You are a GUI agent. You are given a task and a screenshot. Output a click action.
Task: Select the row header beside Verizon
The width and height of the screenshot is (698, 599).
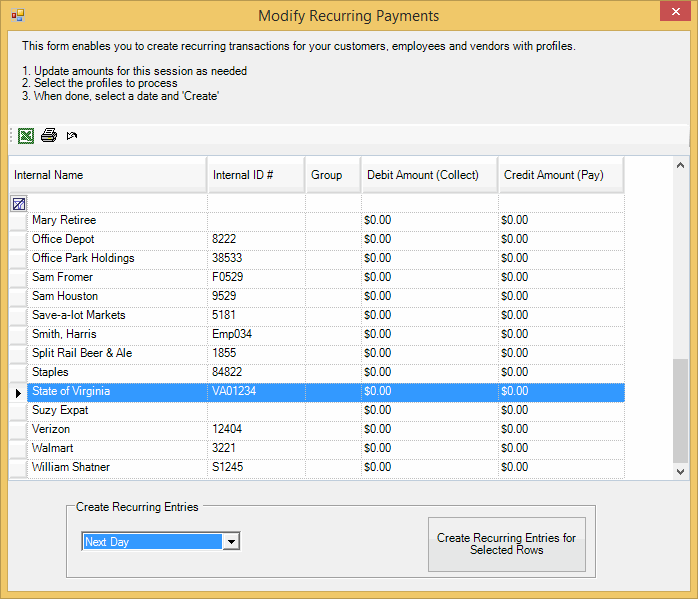pos(18,429)
